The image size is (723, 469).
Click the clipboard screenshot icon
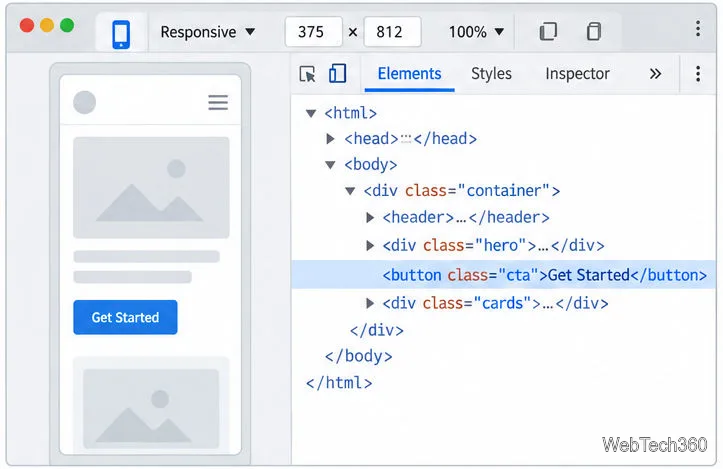pyautogui.click(x=593, y=31)
